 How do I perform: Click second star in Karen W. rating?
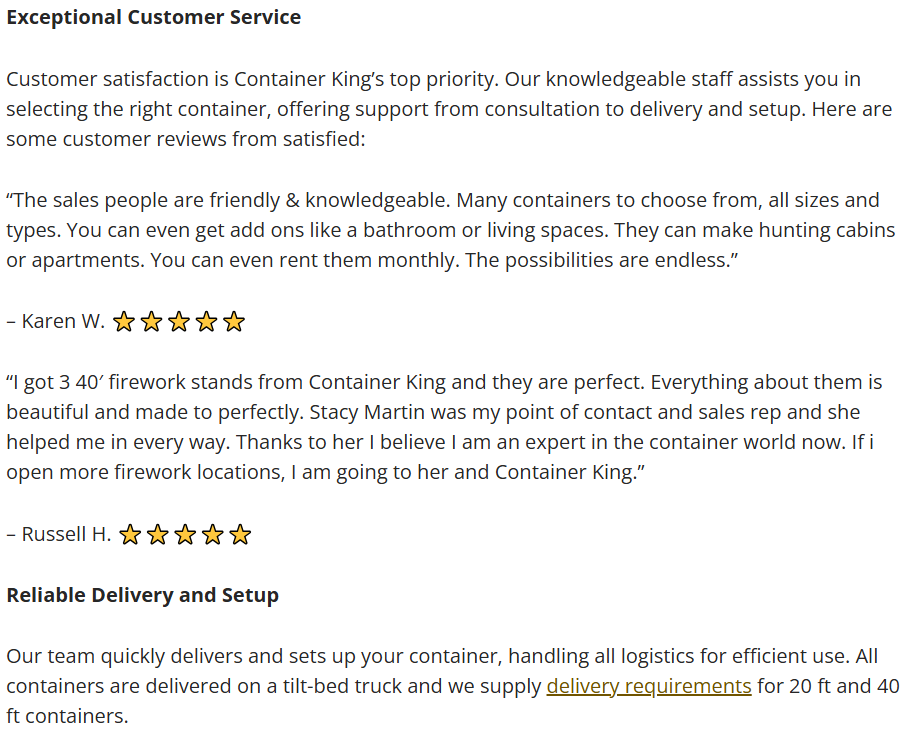(x=151, y=321)
